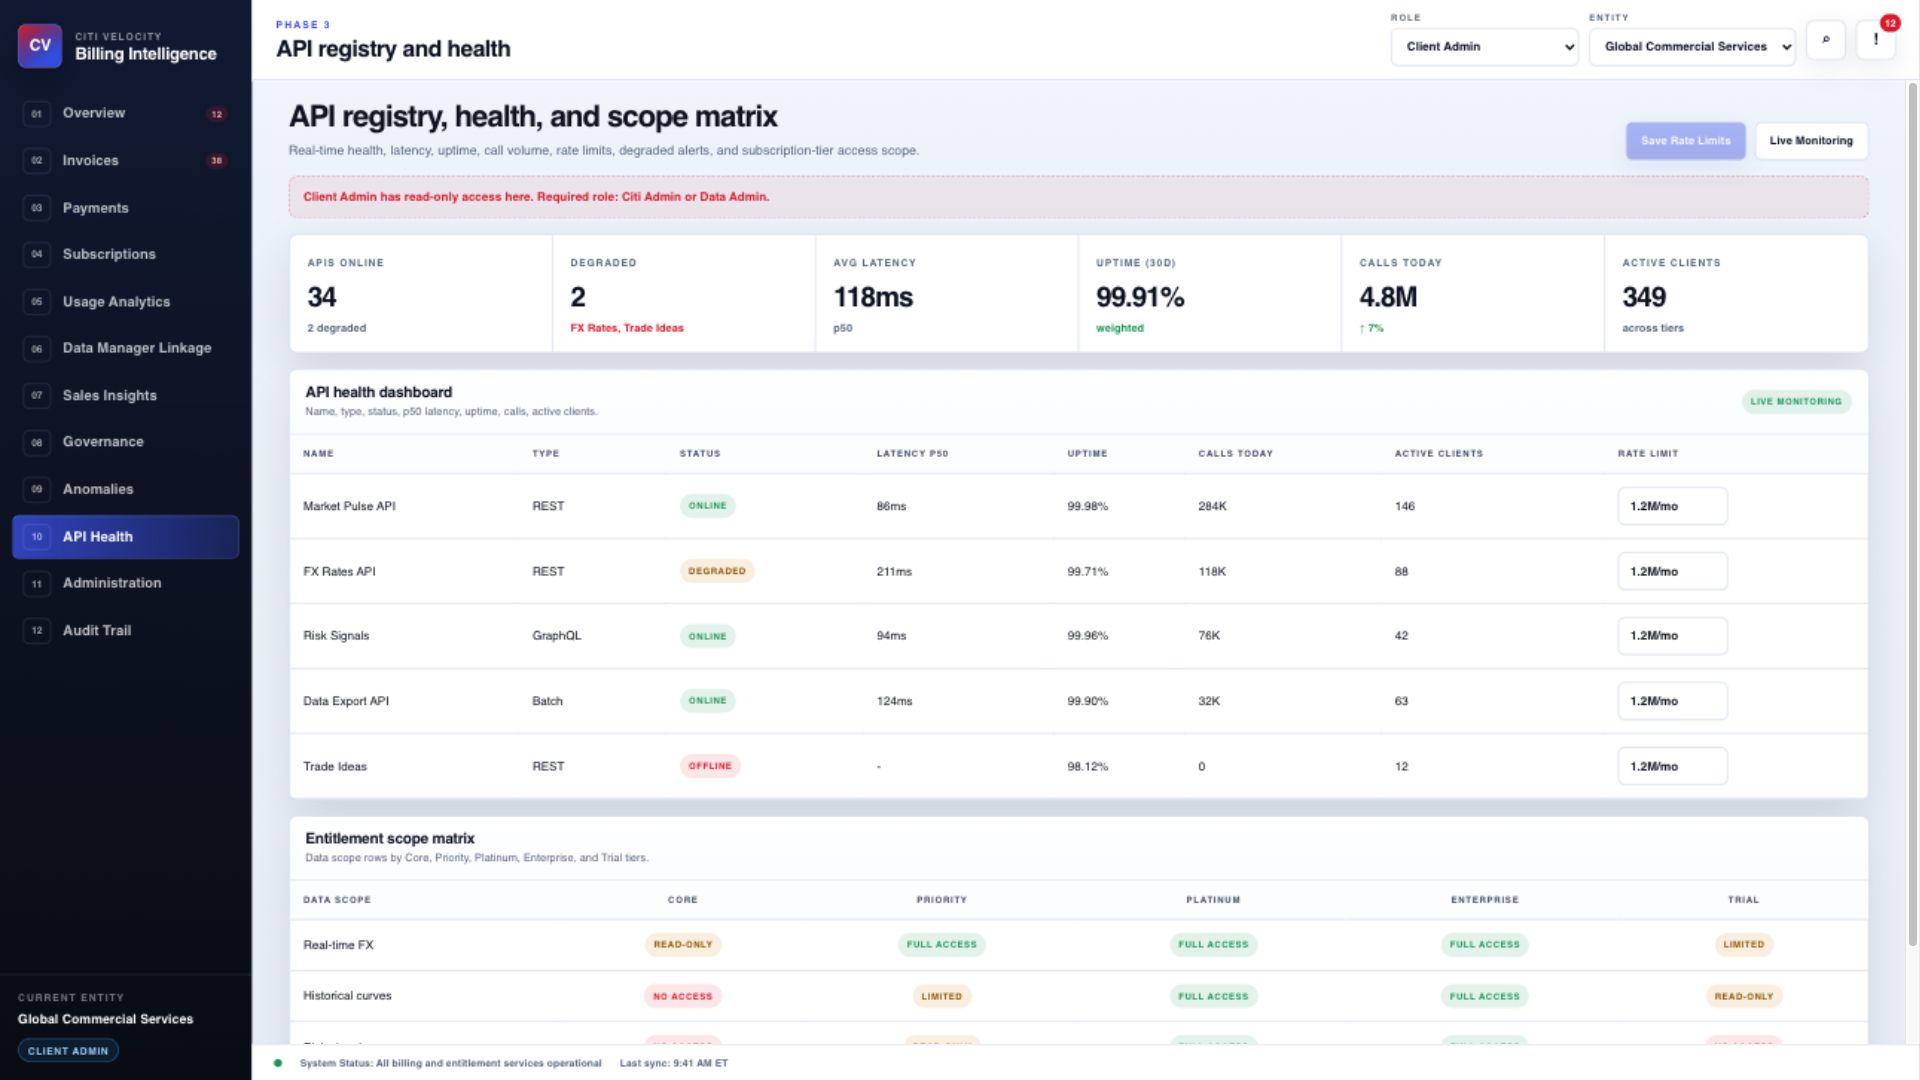1920x1080 pixels.
Task: Open Subscriptions page
Action: pyautogui.click(x=125, y=255)
